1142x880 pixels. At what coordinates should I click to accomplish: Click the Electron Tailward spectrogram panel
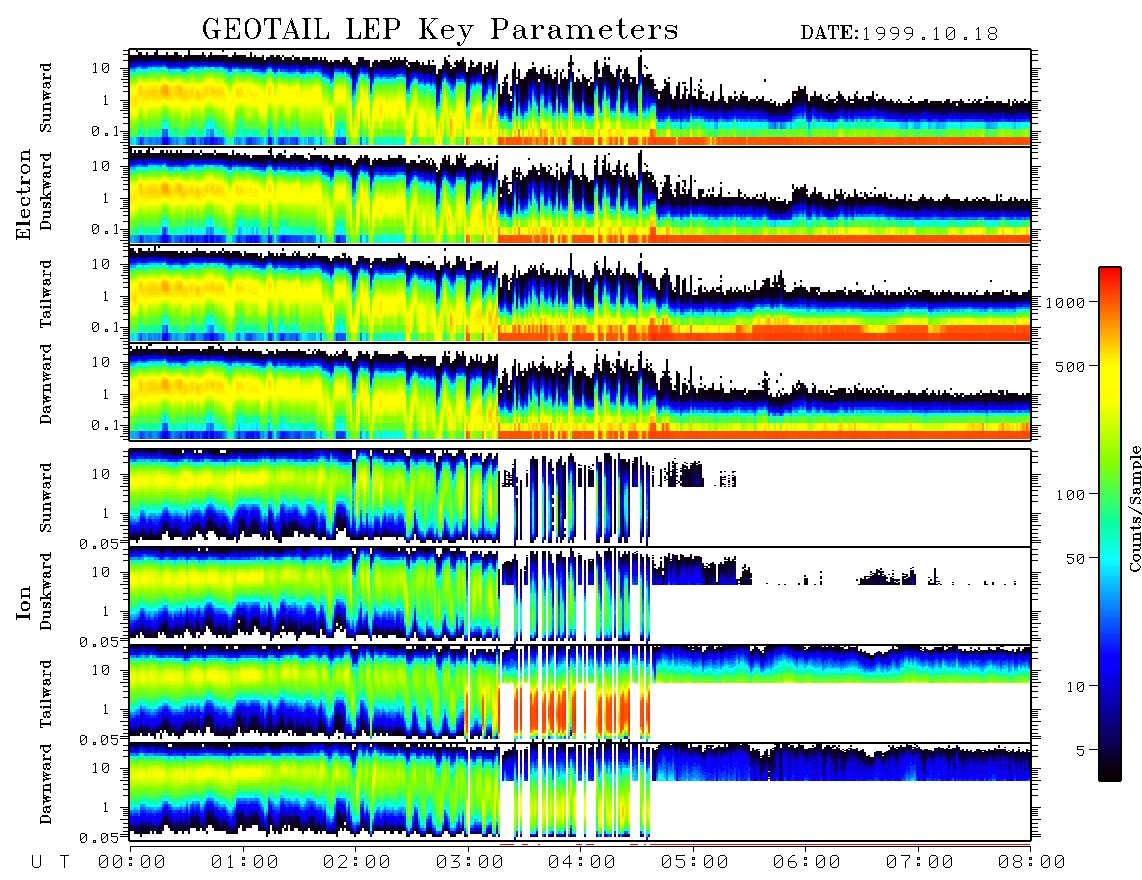click(580, 293)
